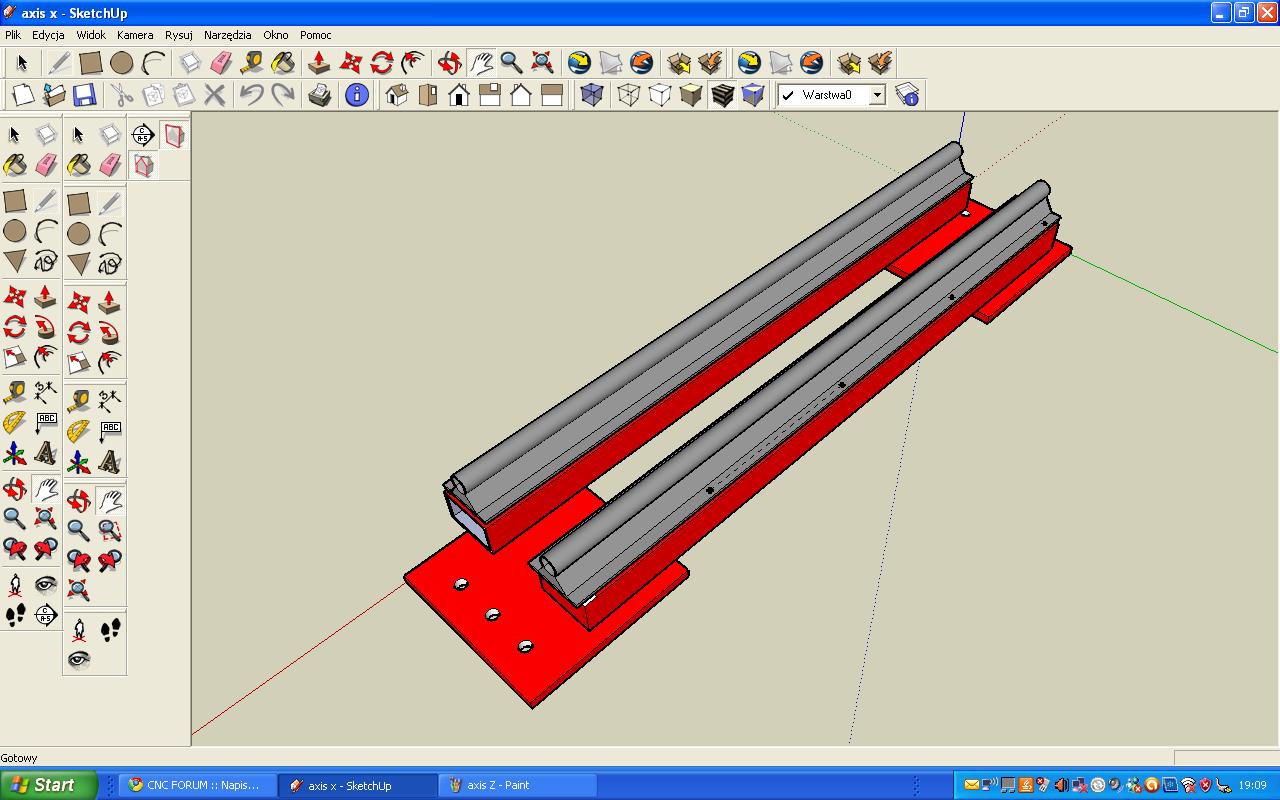Choose the Rotate tool in the top toolbar
Viewport: 1280px width, 800px height.
click(382, 63)
